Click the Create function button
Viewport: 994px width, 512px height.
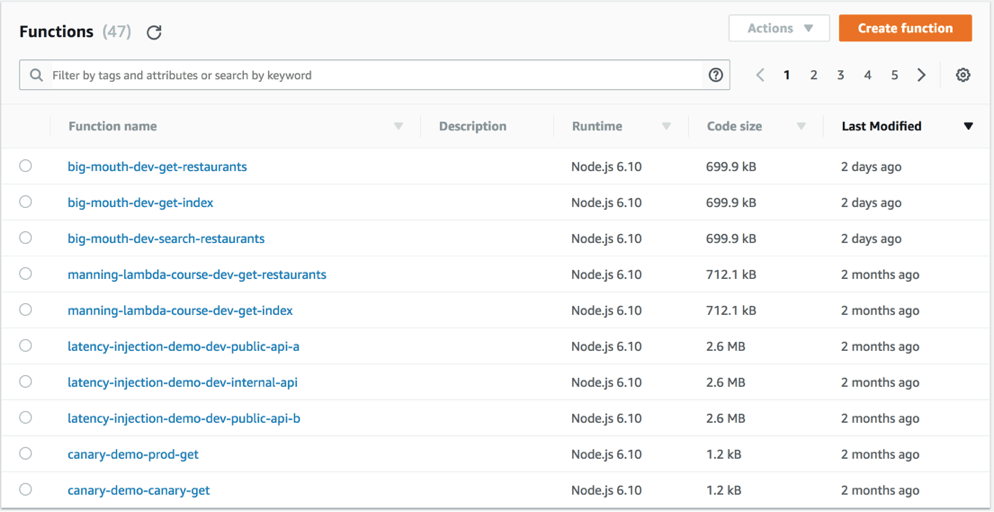(904, 28)
